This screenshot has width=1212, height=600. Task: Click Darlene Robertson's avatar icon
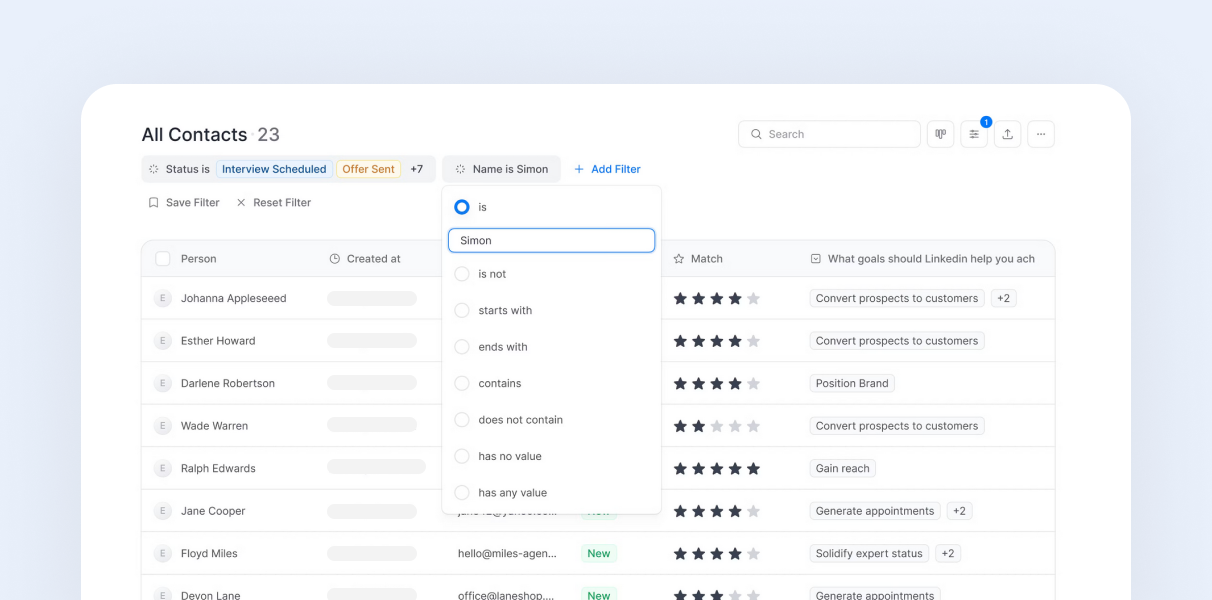tap(162, 383)
